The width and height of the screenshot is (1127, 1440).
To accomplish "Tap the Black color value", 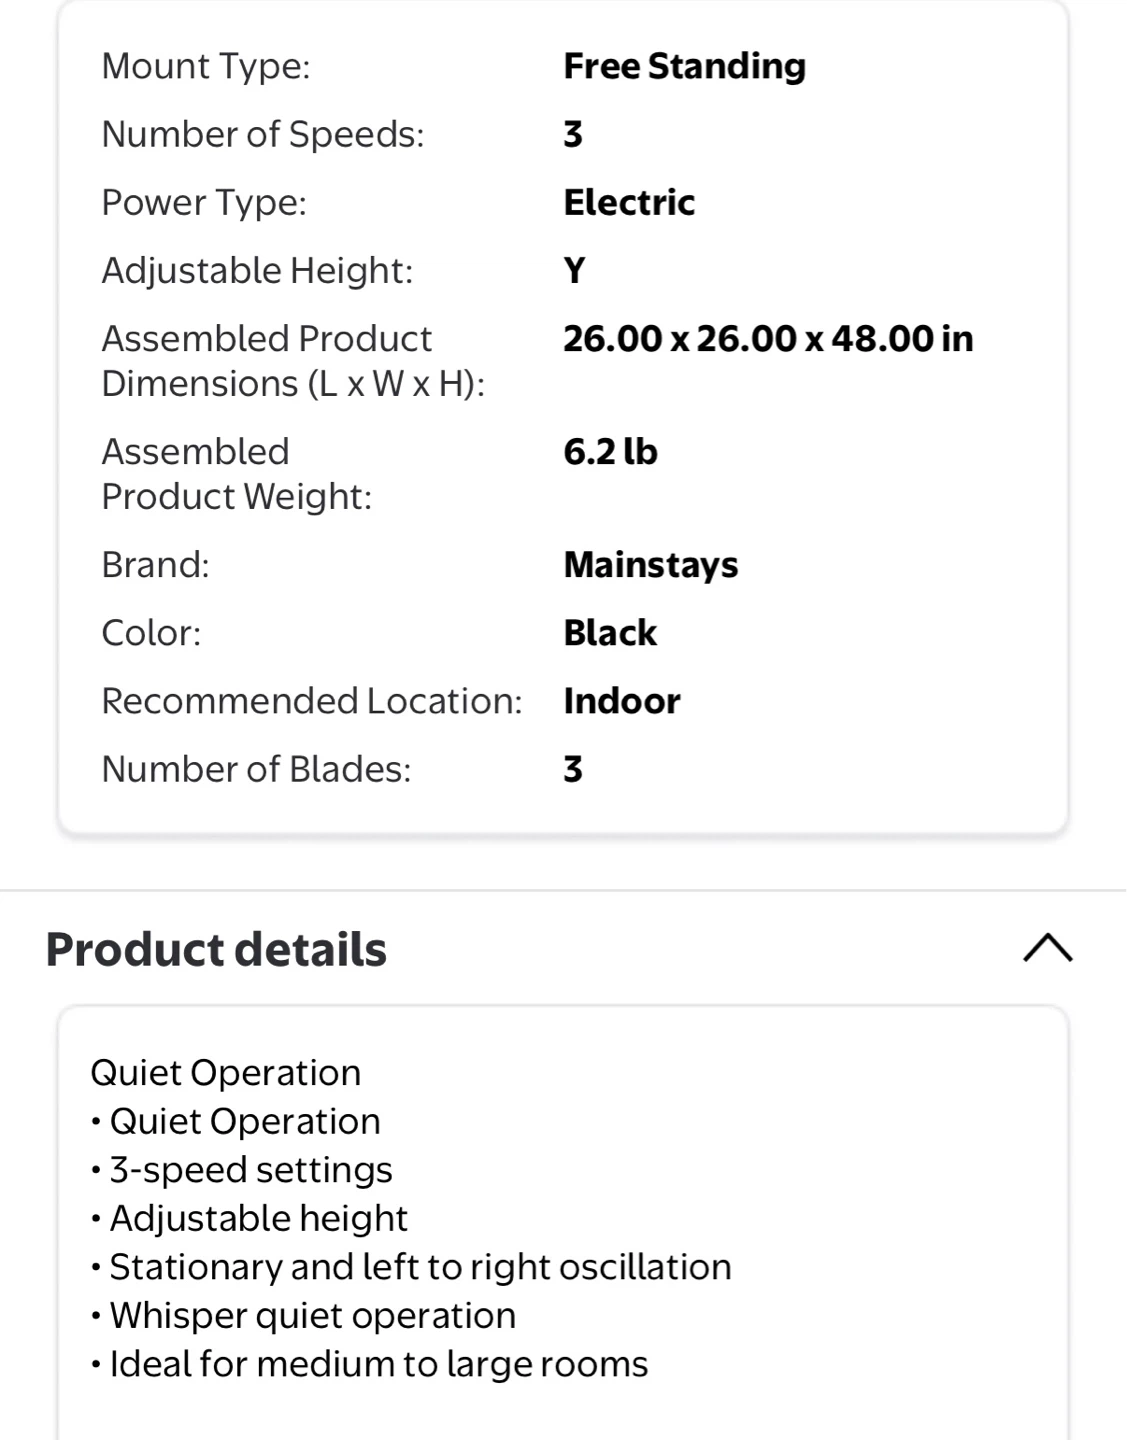I will (610, 633).
